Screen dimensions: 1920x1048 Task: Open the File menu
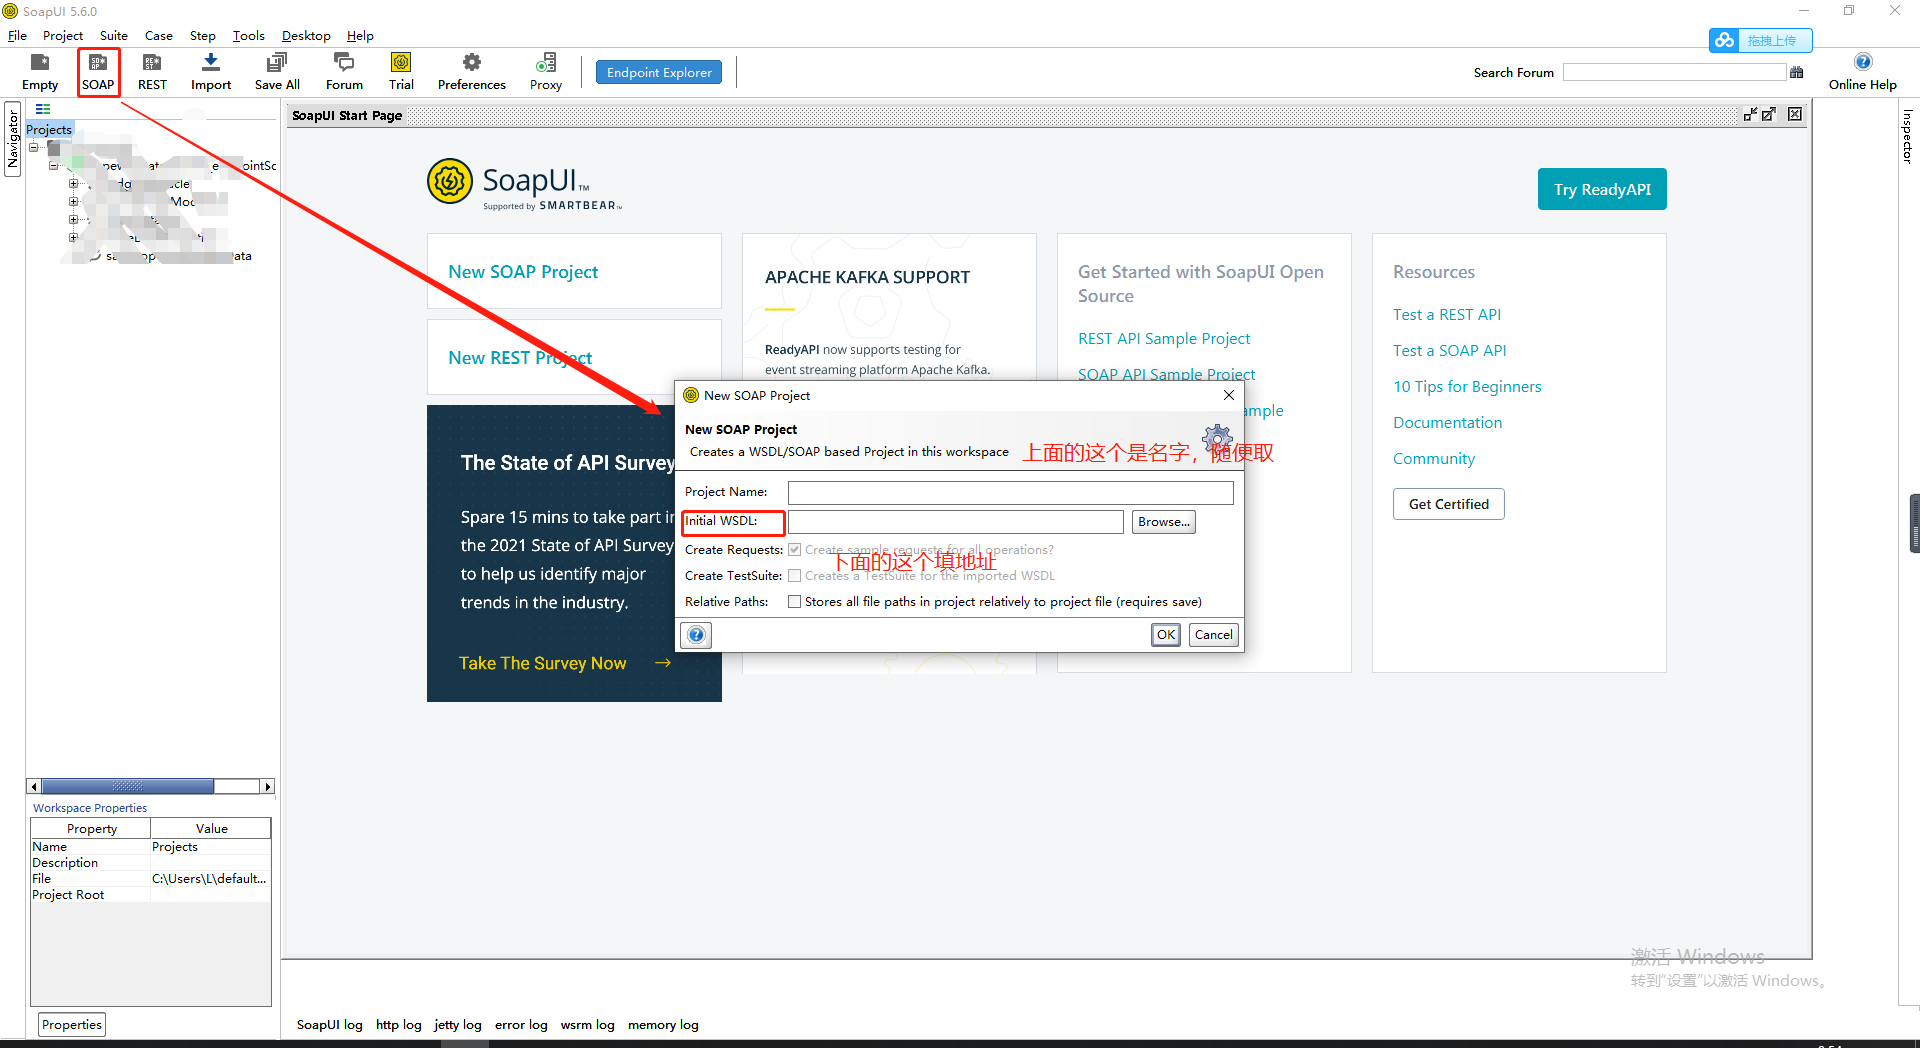point(17,35)
